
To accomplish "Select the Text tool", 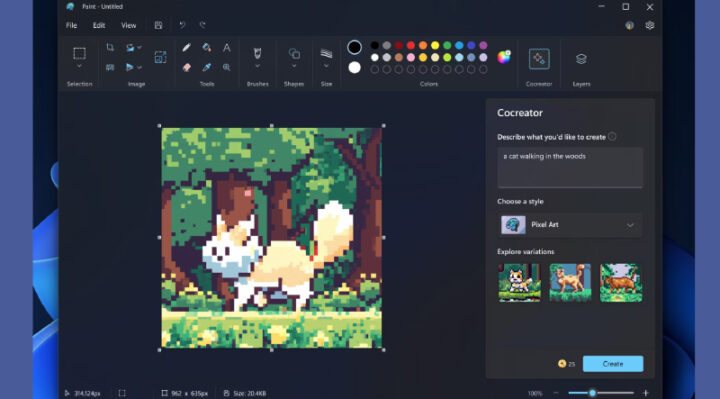I will click(227, 47).
